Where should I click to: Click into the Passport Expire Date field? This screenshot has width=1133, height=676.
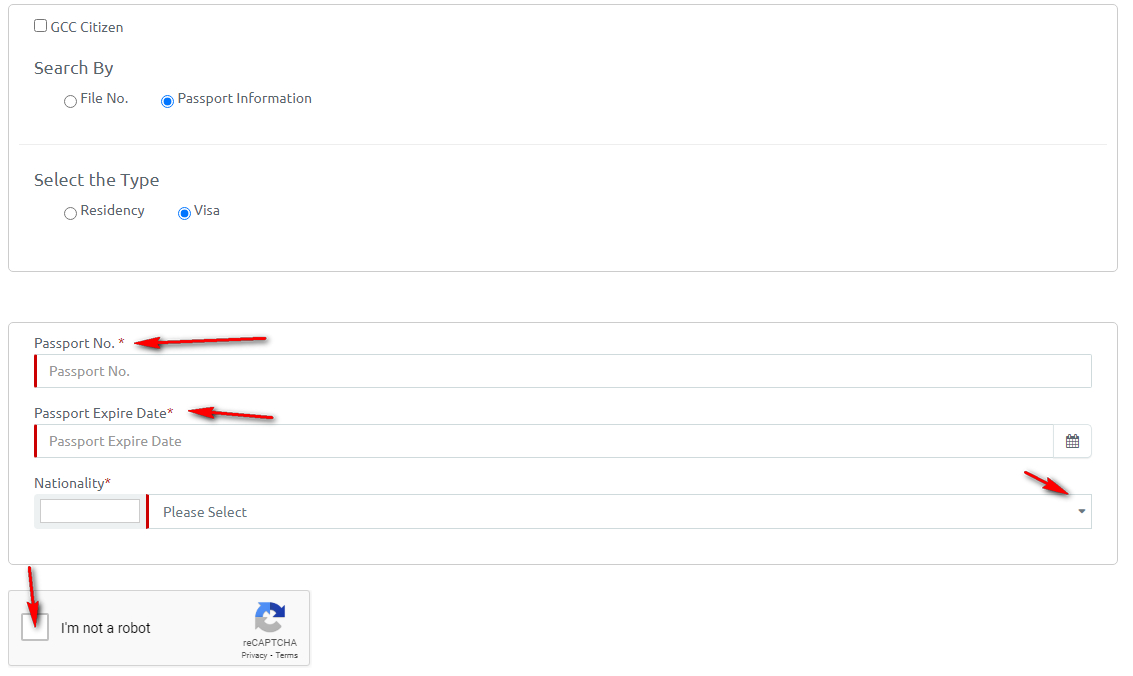click(545, 441)
